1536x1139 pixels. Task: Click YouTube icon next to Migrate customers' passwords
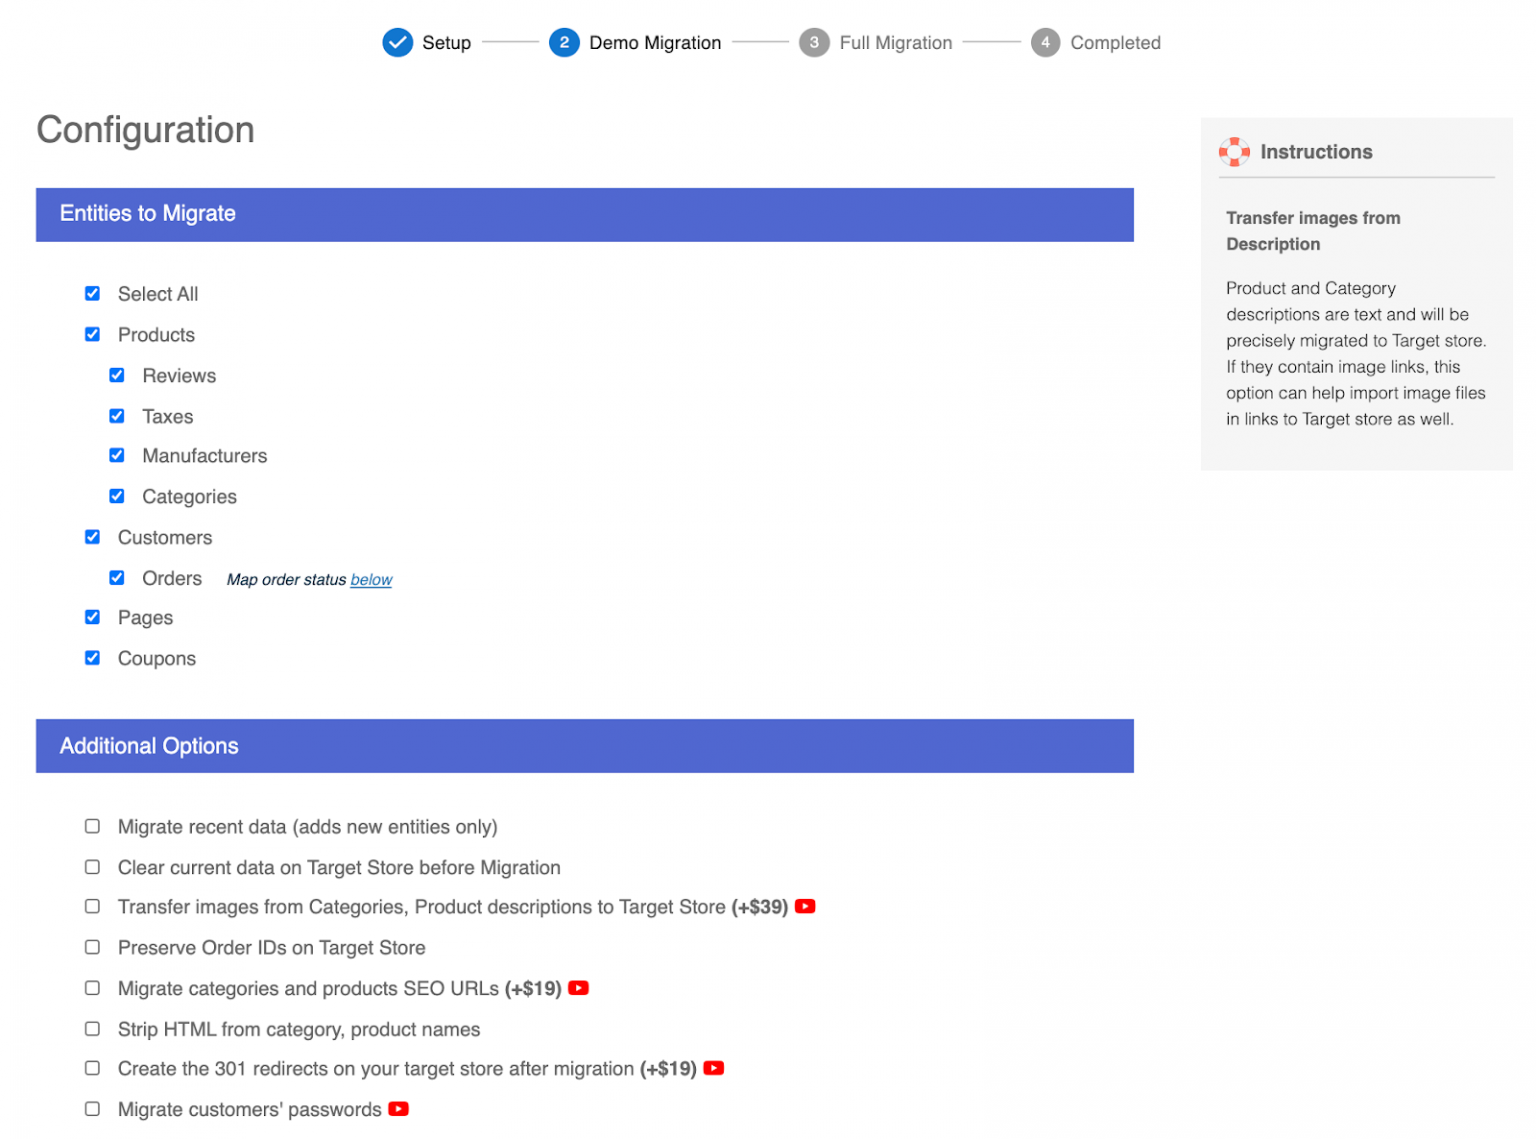[x=398, y=1109]
